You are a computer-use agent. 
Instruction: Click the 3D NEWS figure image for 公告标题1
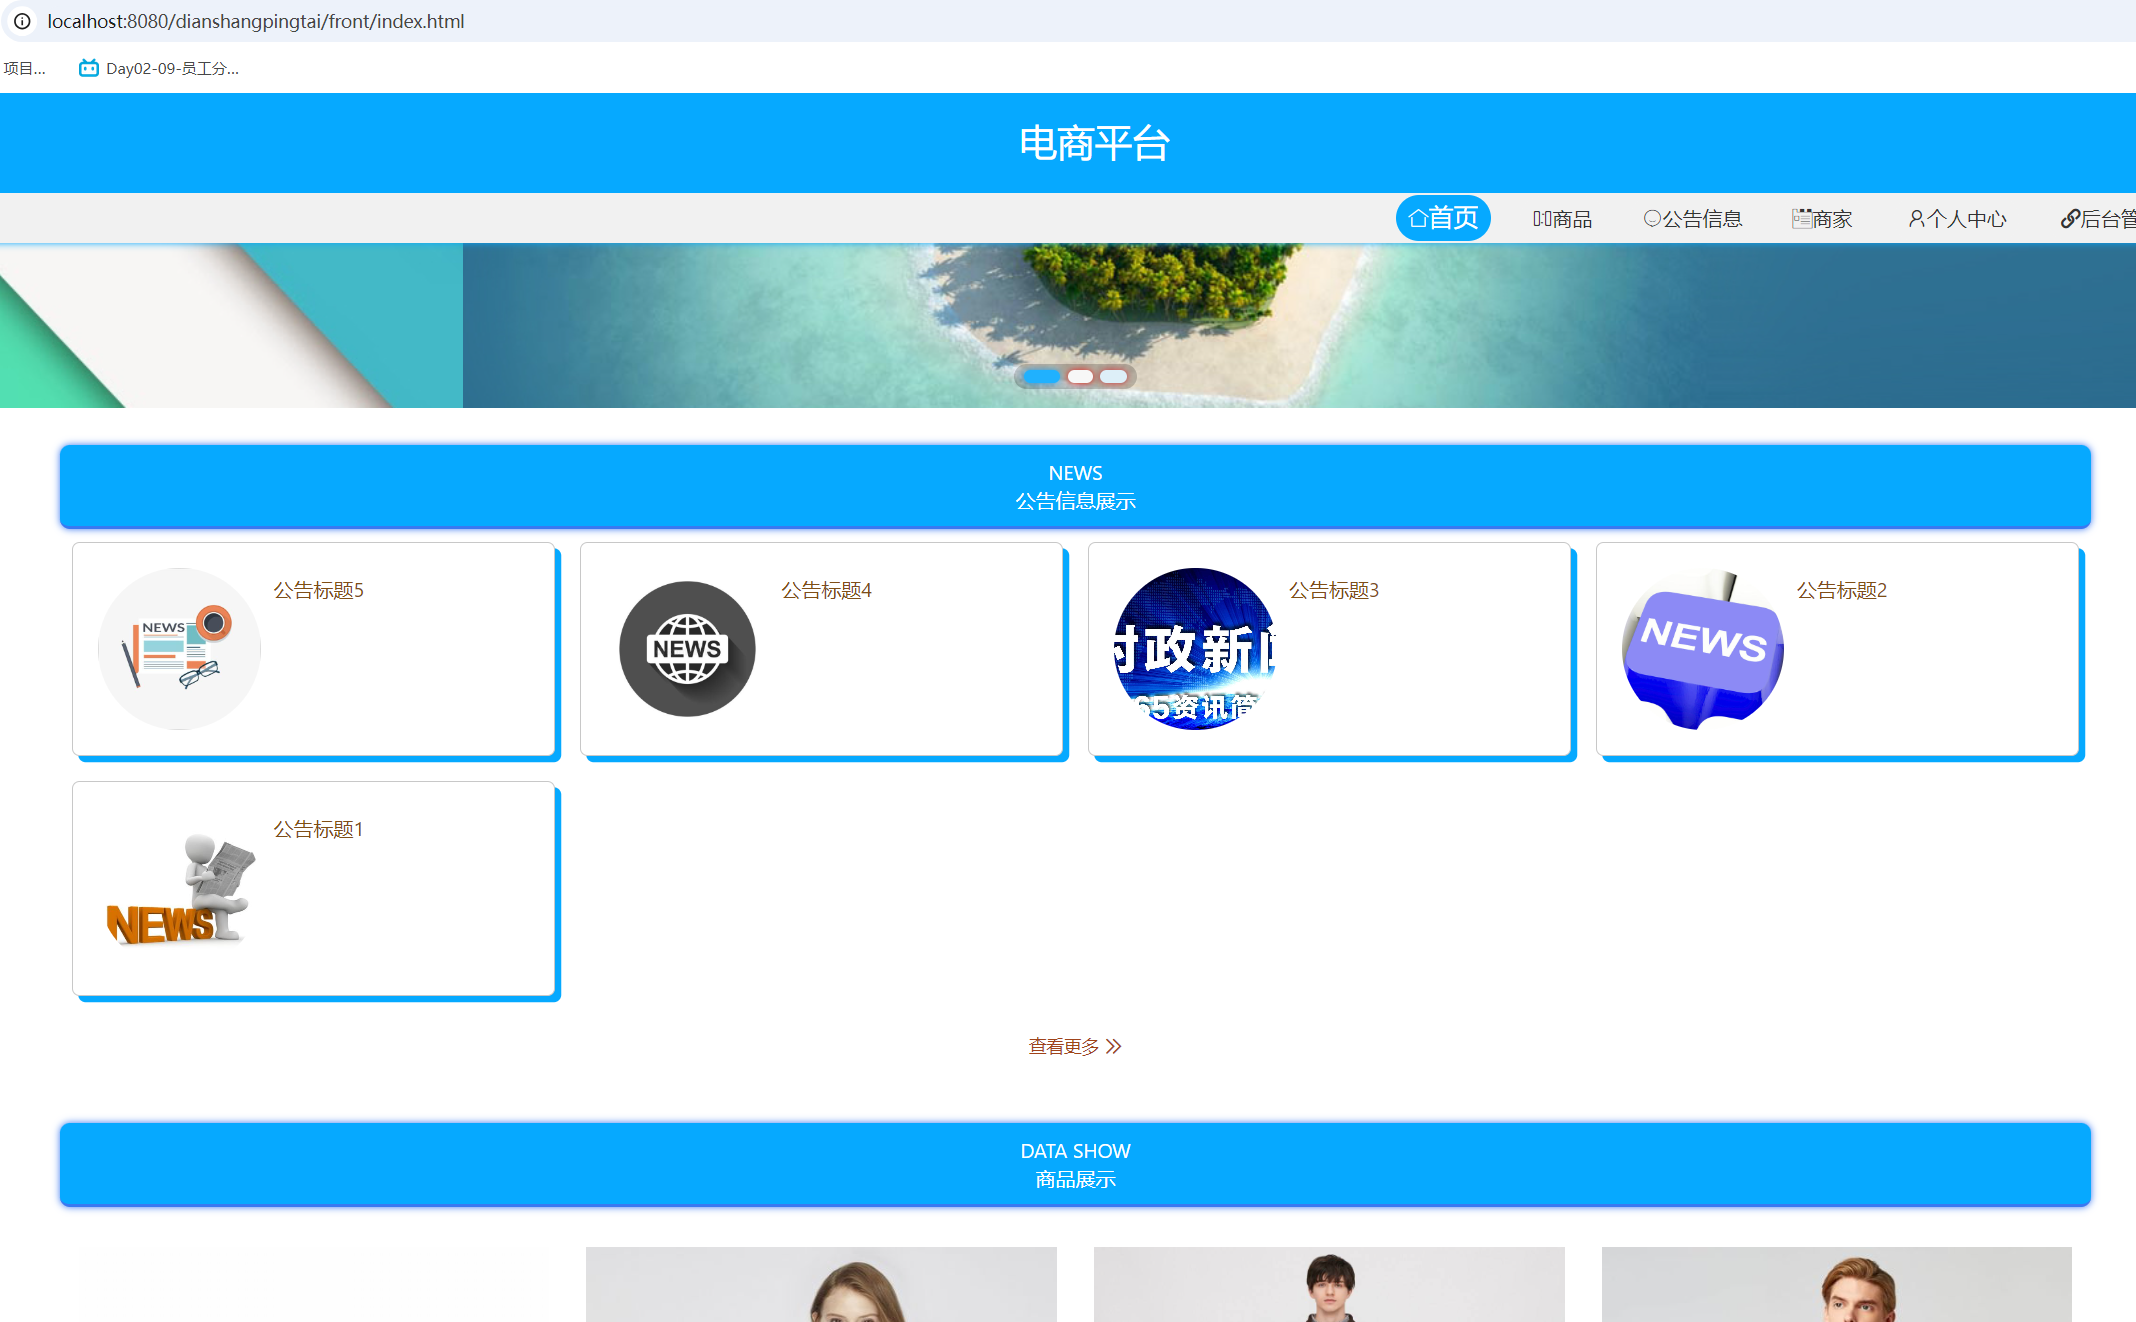pyautogui.click(x=179, y=889)
